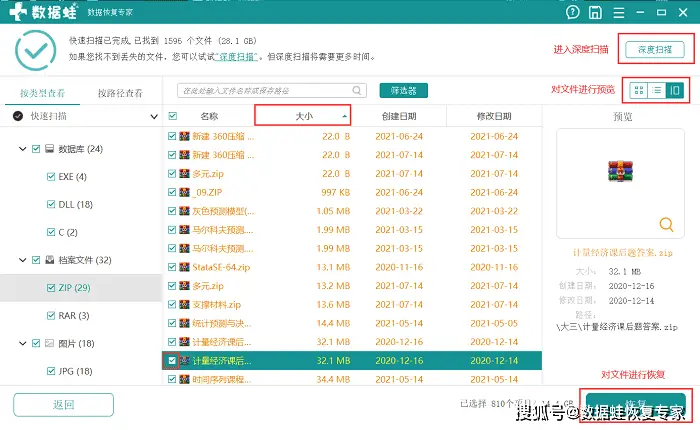Uncheck the EXE (4) checkbox
Image resolution: width=700 pixels, height=430 pixels.
(51, 177)
